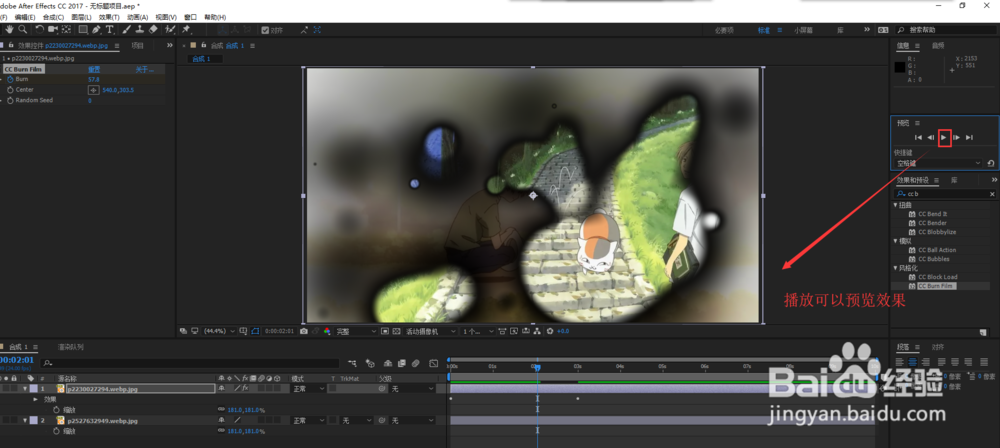The width and height of the screenshot is (1000, 448).
Task: Open 活动摄像机 camera view dropdown
Action: pyautogui.click(x=430, y=331)
